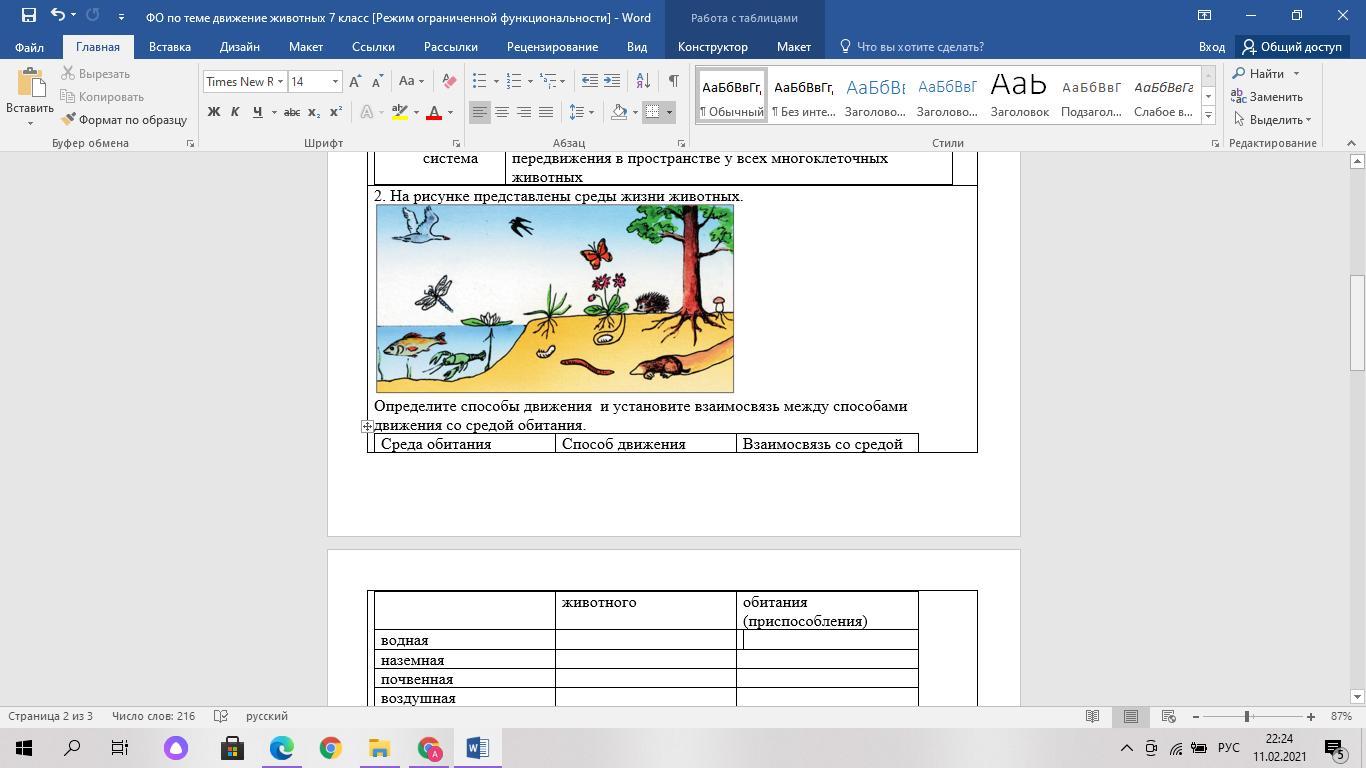This screenshot has height=768, width=1366.
Task: Sort the selected text alphabetically
Action: click(x=643, y=82)
